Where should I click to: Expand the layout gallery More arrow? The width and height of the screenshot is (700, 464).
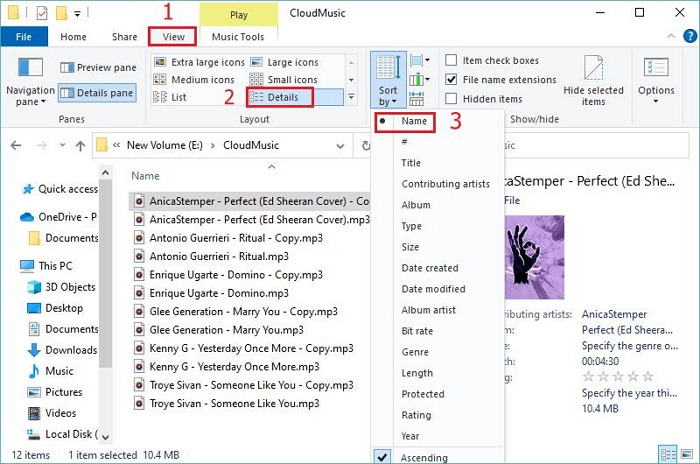click(351, 97)
